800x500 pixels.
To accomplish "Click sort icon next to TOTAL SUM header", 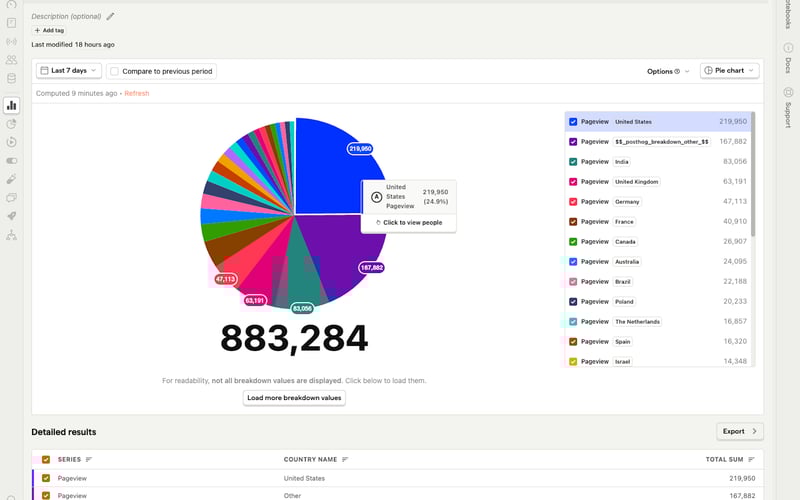I will click(x=751, y=460).
